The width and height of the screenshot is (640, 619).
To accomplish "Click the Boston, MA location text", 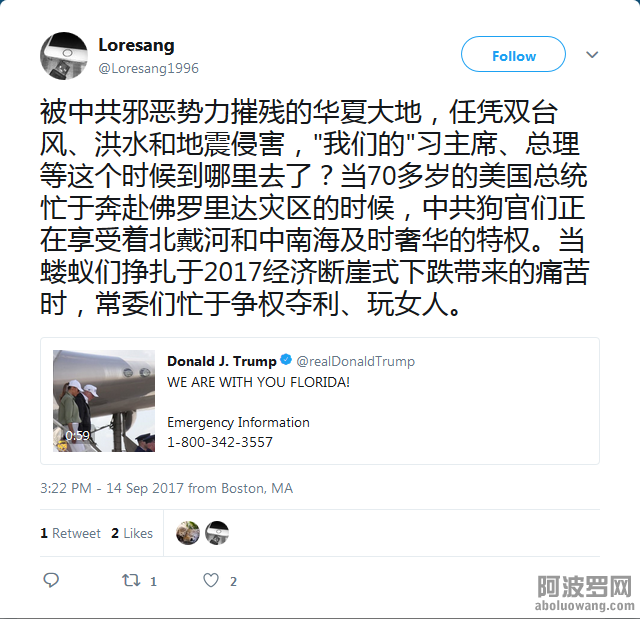I will point(257,488).
